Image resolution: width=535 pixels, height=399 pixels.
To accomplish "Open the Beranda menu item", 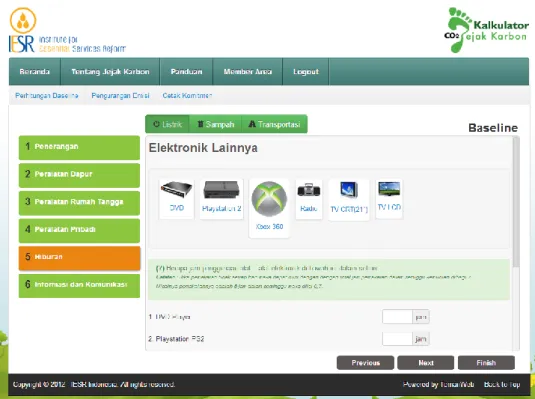I will (35, 72).
